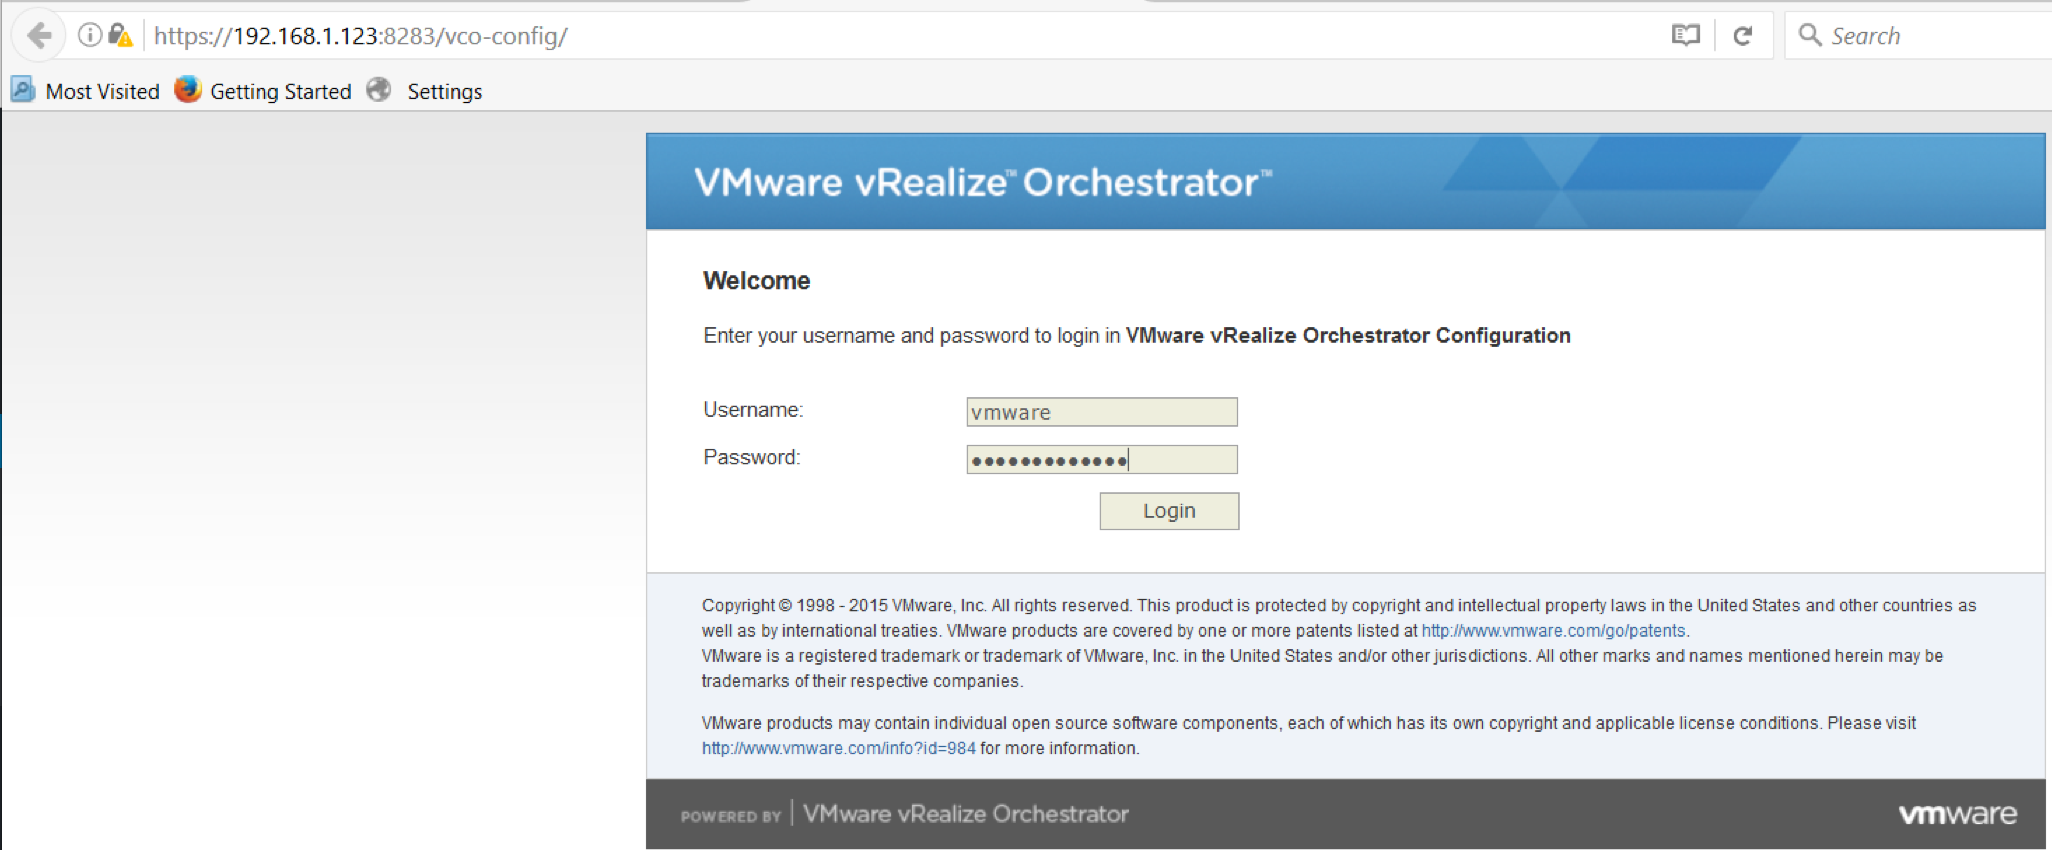
Task: Open the Getting Started bookmark
Action: coord(281,91)
